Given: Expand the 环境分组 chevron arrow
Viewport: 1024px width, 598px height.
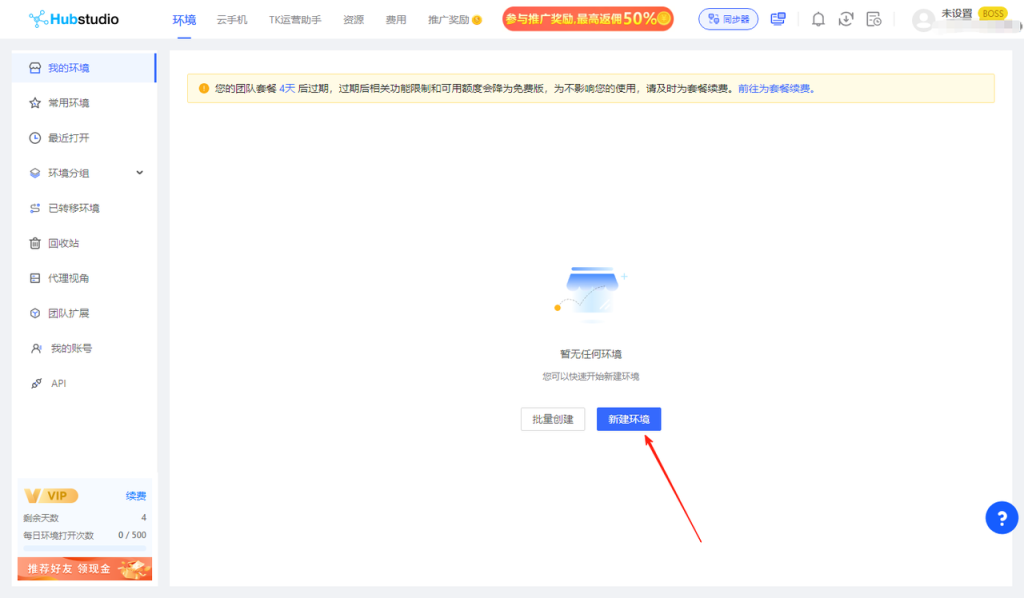Looking at the screenshot, I should 140,173.
